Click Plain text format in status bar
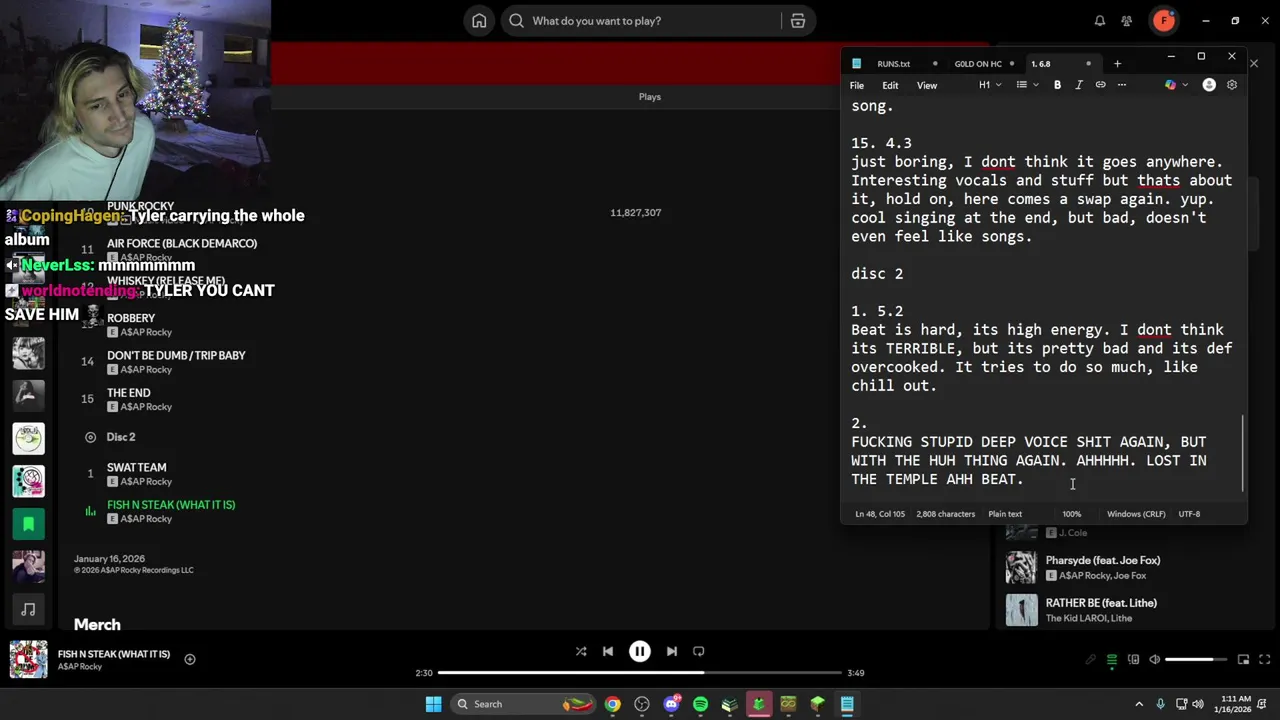This screenshot has width=1280, height=720. (x=1005, y=514)
